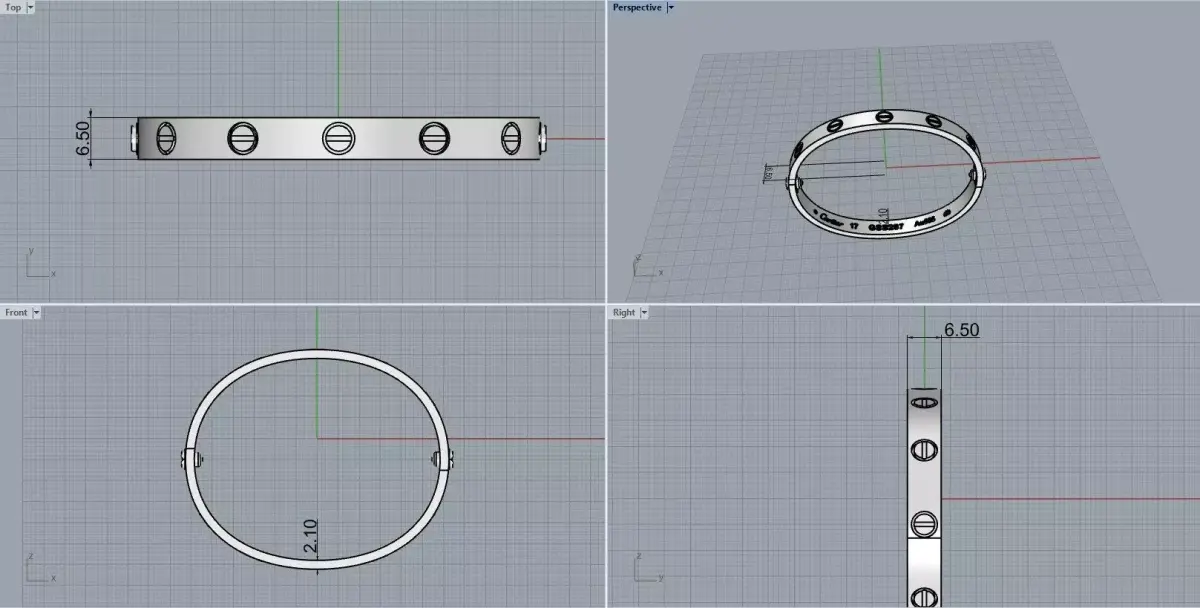Open the Front viewport dropdown arrow
This screenshot has height=608, width=1200.
[x=37, y=313]
